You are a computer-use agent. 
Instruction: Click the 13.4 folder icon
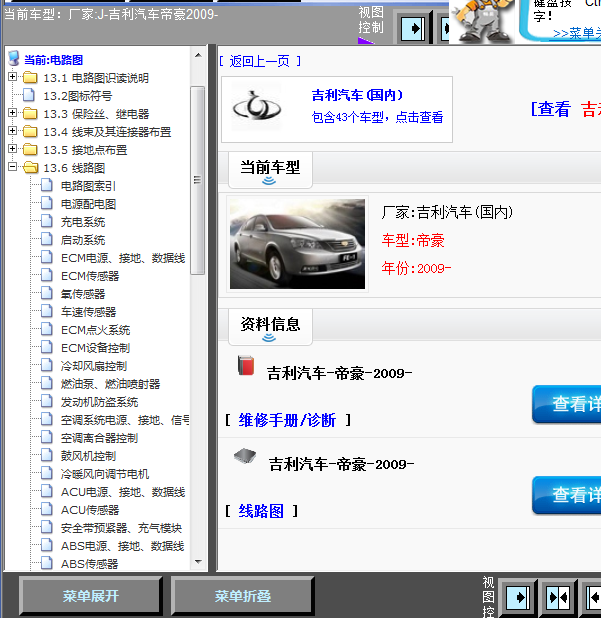[x=30, y=131]
